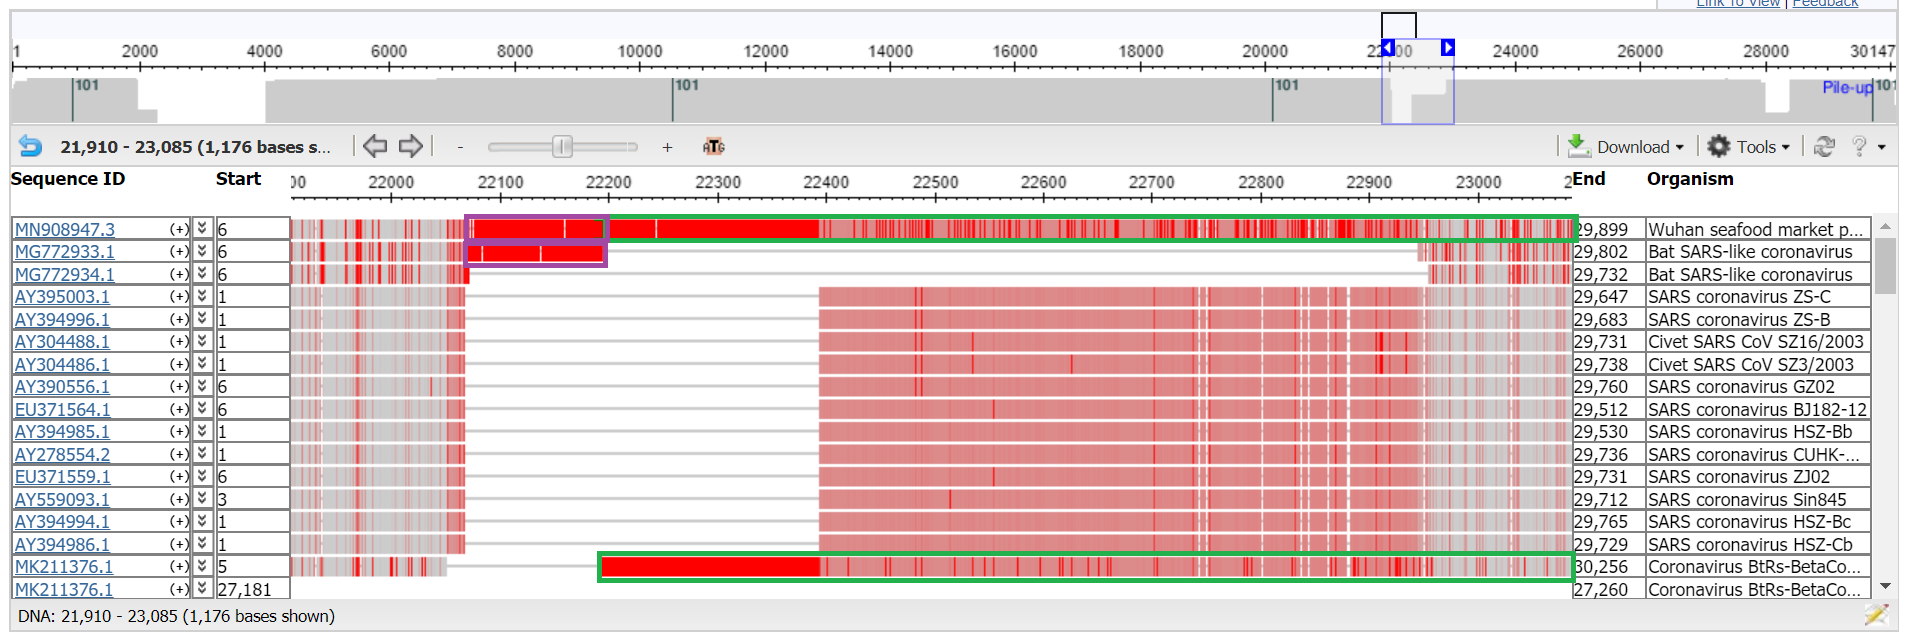The width and height of the screenshot is (1919, 634).
Task: Expand the AY304488.1 row chevron
Action: 202,341
